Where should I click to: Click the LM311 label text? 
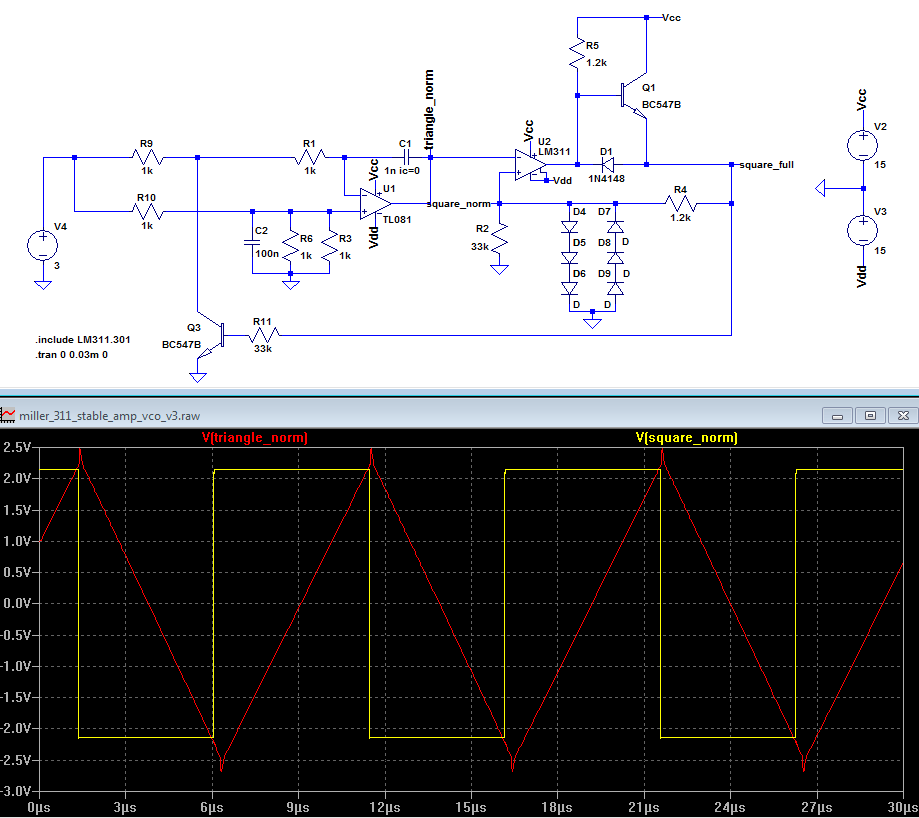554,151
